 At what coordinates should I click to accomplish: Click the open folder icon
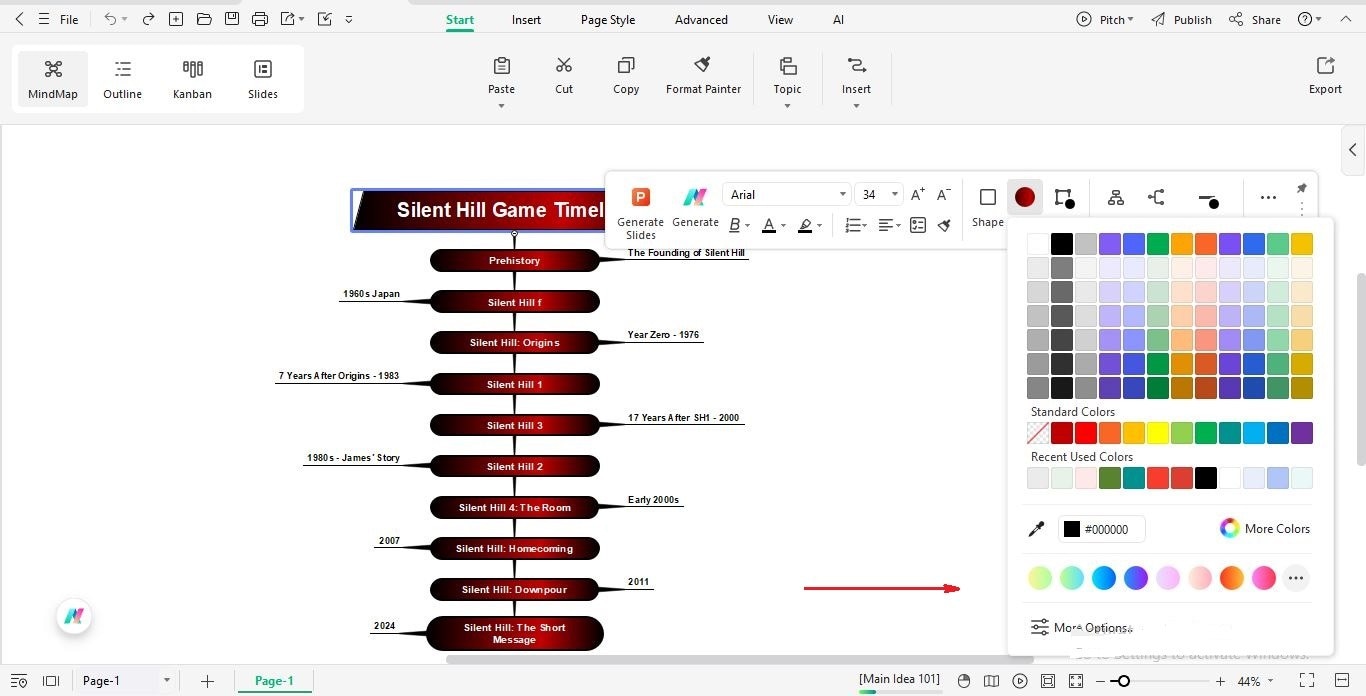(204, 19)
